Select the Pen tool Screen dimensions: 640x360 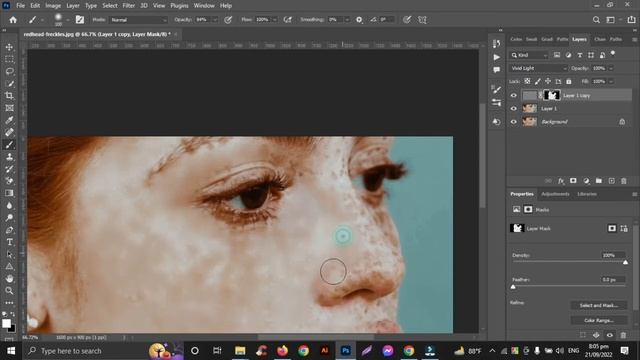pyautogui.click(x=9, y=230)
